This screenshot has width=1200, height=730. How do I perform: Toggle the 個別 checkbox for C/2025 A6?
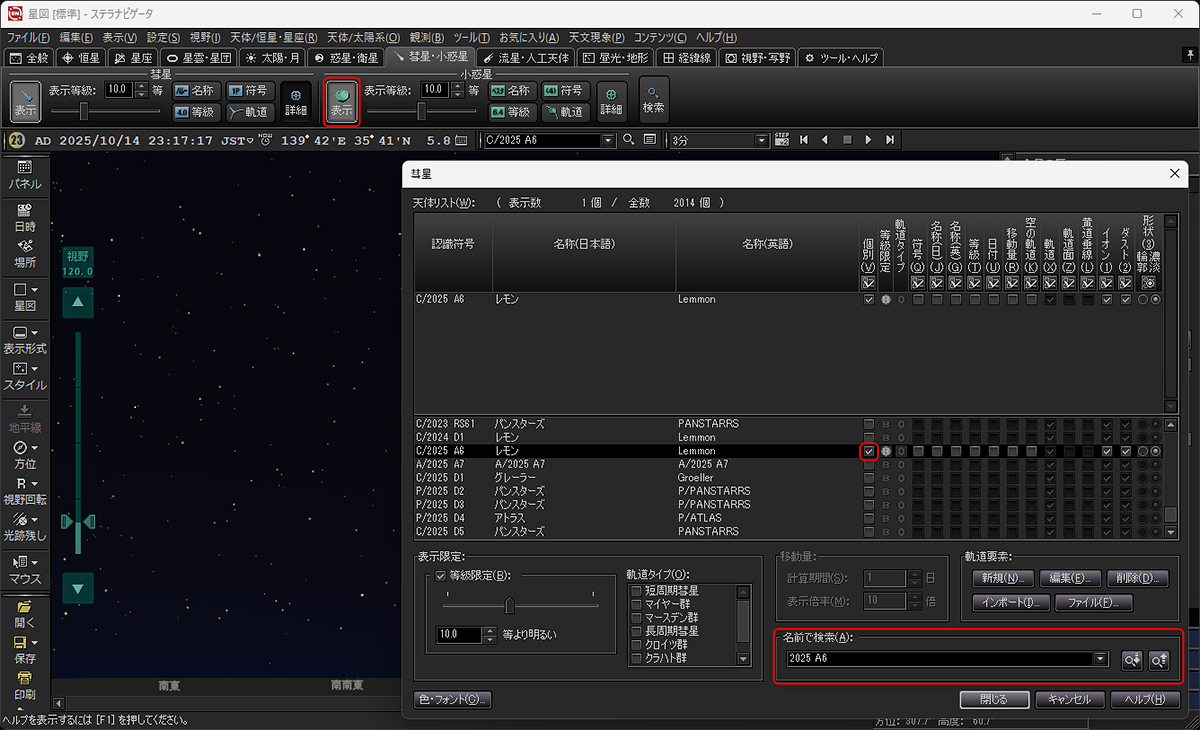[869, 451]
